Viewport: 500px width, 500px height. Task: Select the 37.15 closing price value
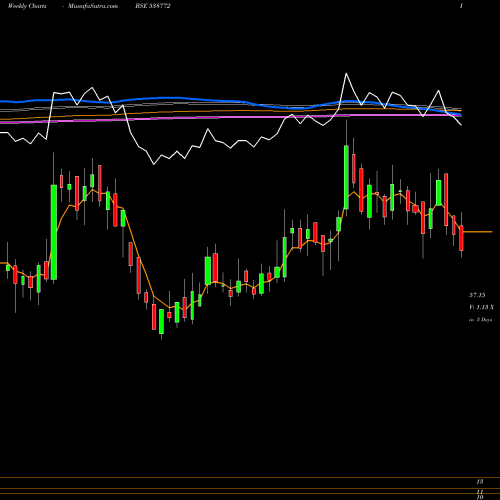(x=477, y=295)
